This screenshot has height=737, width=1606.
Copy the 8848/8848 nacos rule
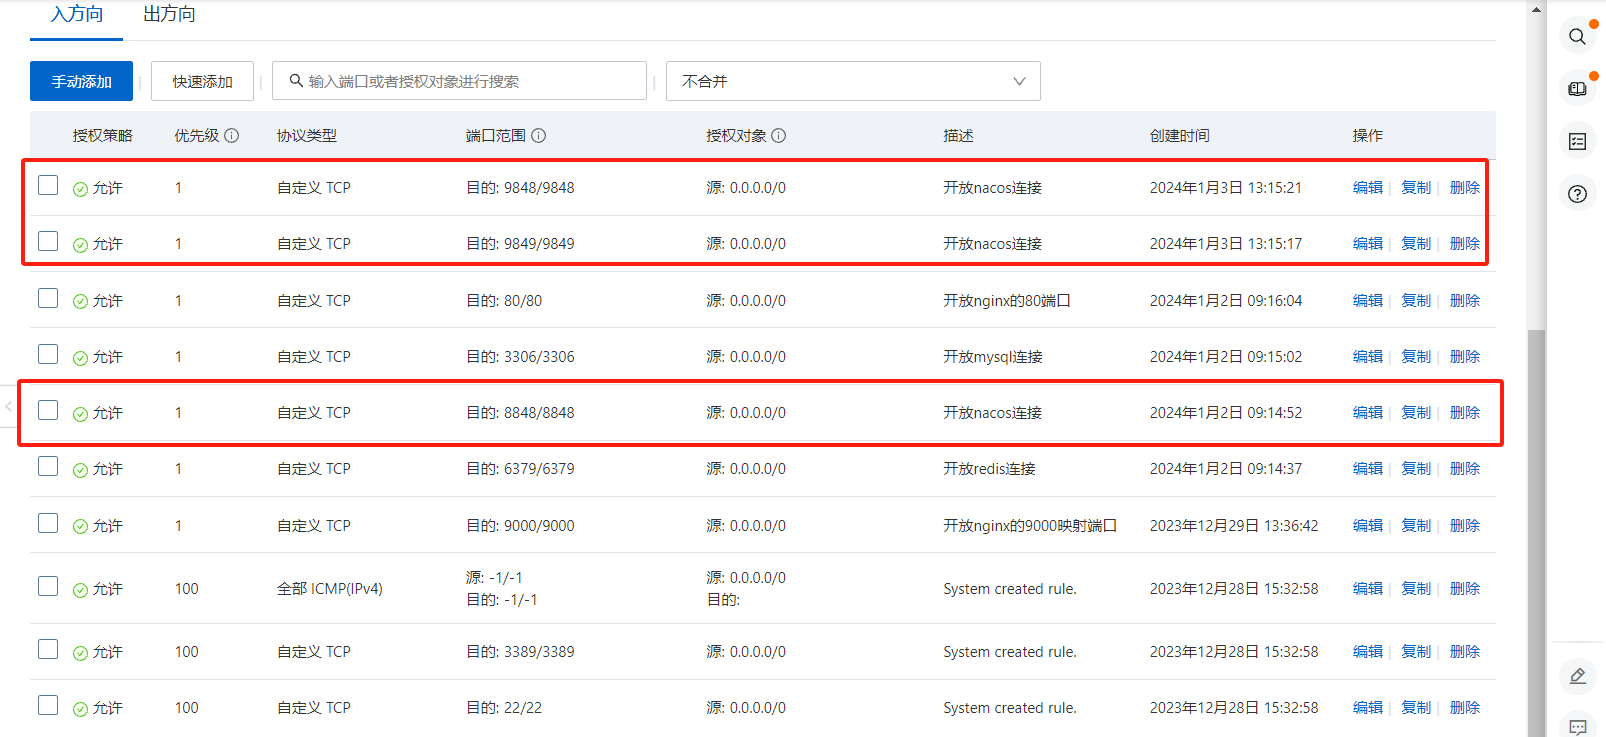(1415, 413)
